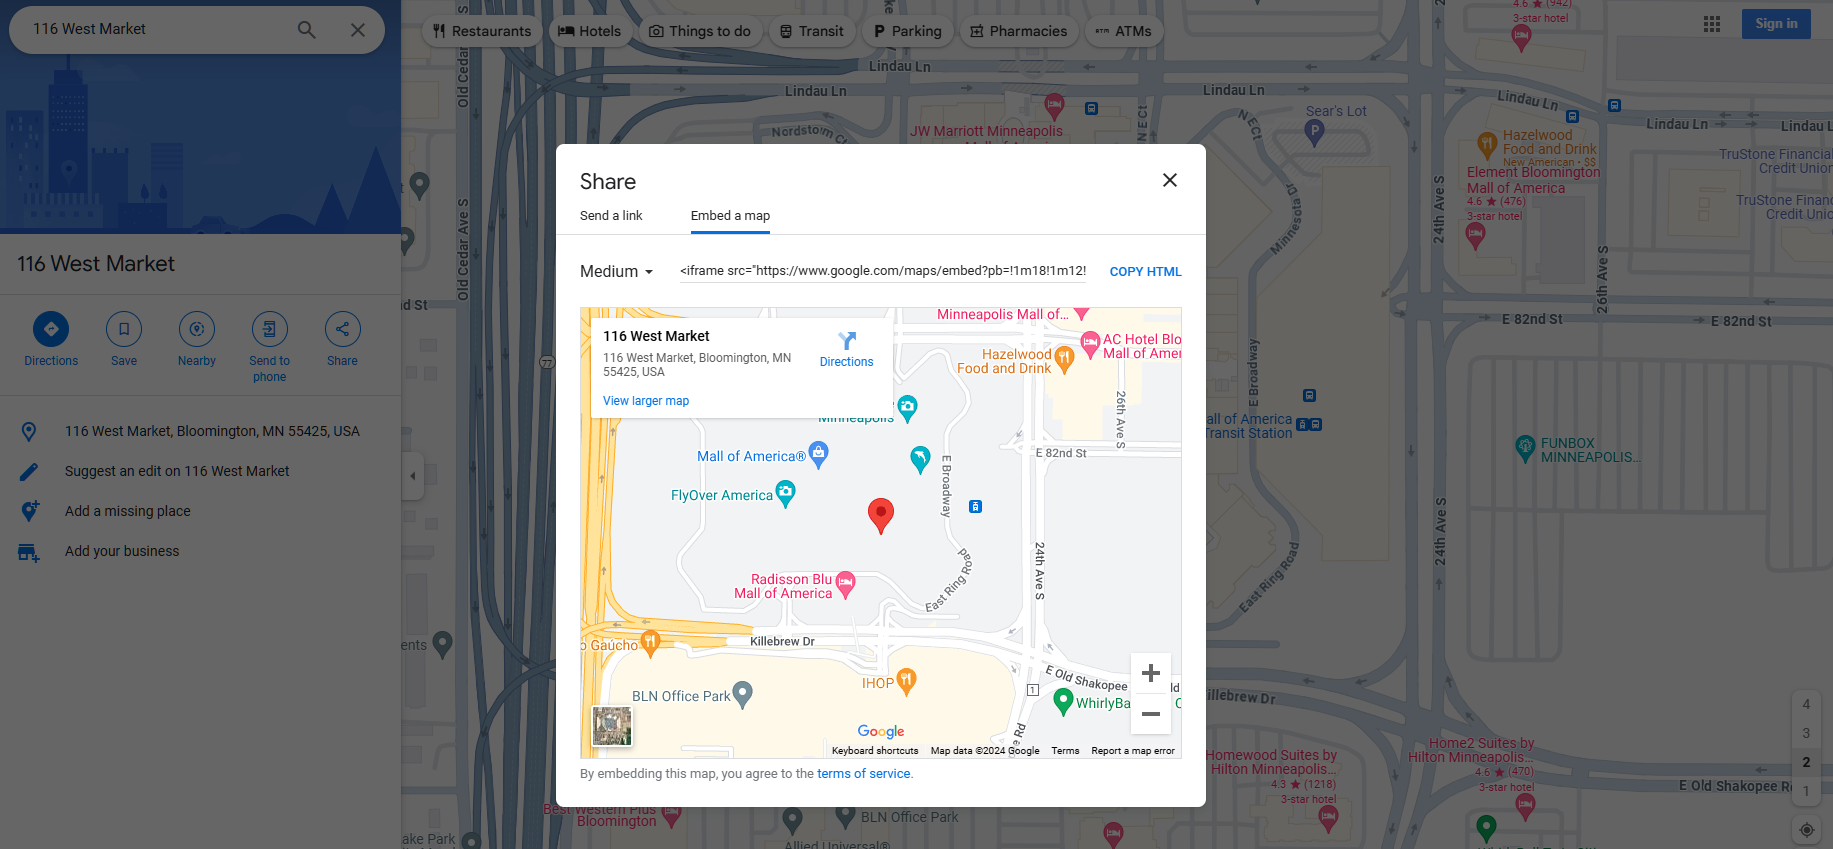The width and height of the screenshot is (1833, 849).
Task: Click Sear's Lot parking marker on main map
Action: 1314,132
